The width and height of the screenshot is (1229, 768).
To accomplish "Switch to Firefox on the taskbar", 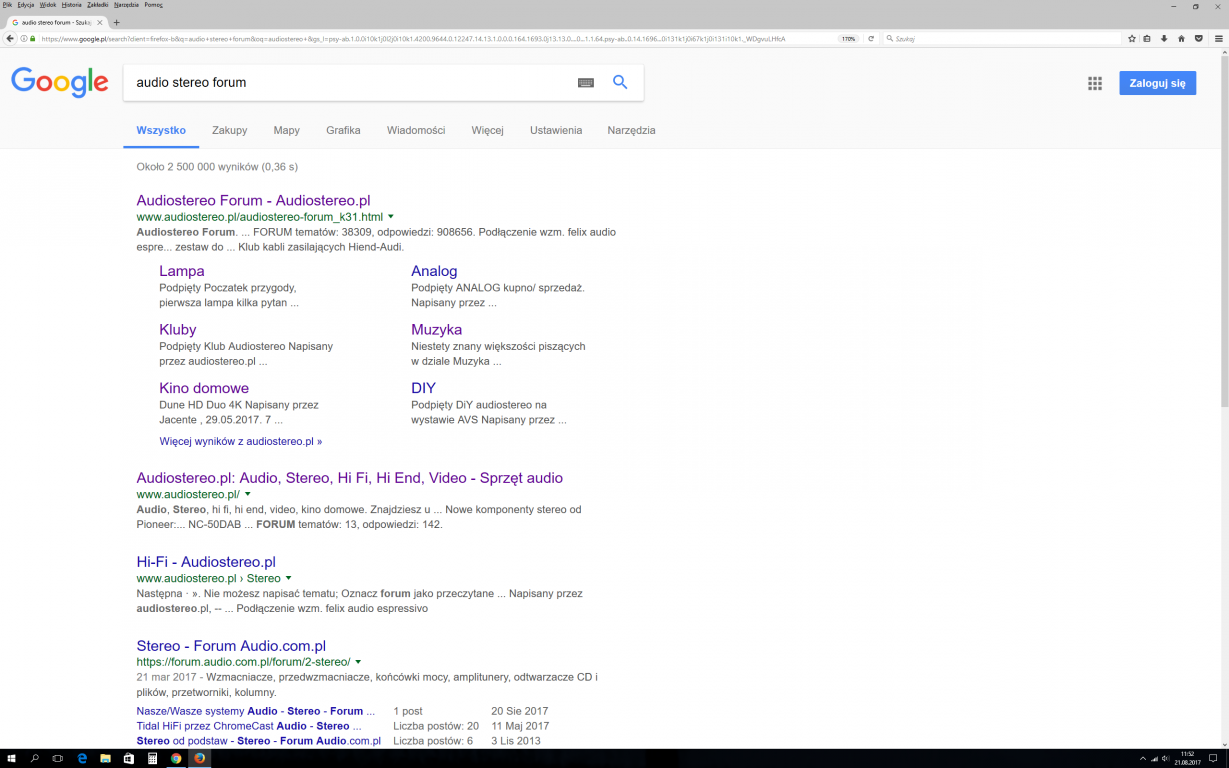I will 199,759.
